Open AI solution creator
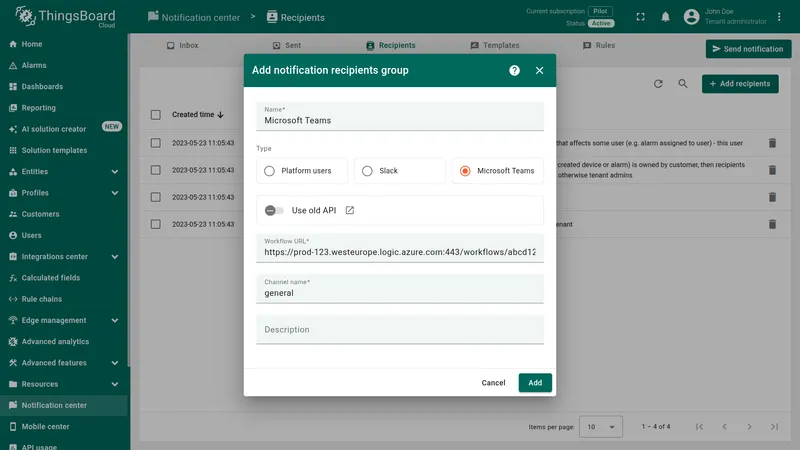This screenshot has width=800, height=450. coord(64,129)
